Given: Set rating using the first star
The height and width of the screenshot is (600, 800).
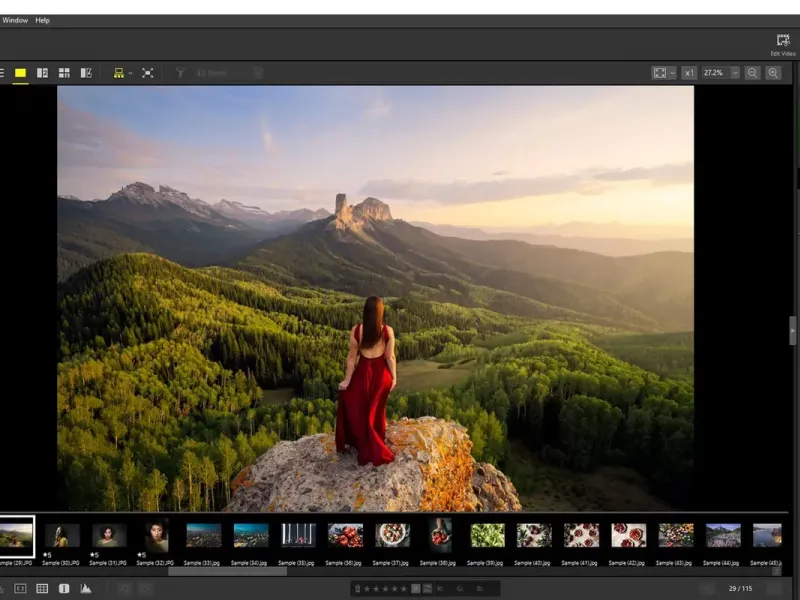Looking at the screenshot, I should (367, 589).
